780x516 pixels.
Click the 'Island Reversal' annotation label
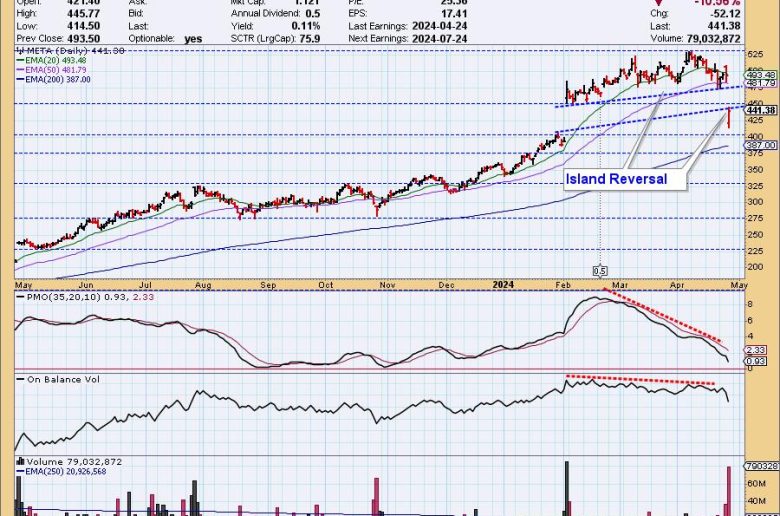[616, 179]
